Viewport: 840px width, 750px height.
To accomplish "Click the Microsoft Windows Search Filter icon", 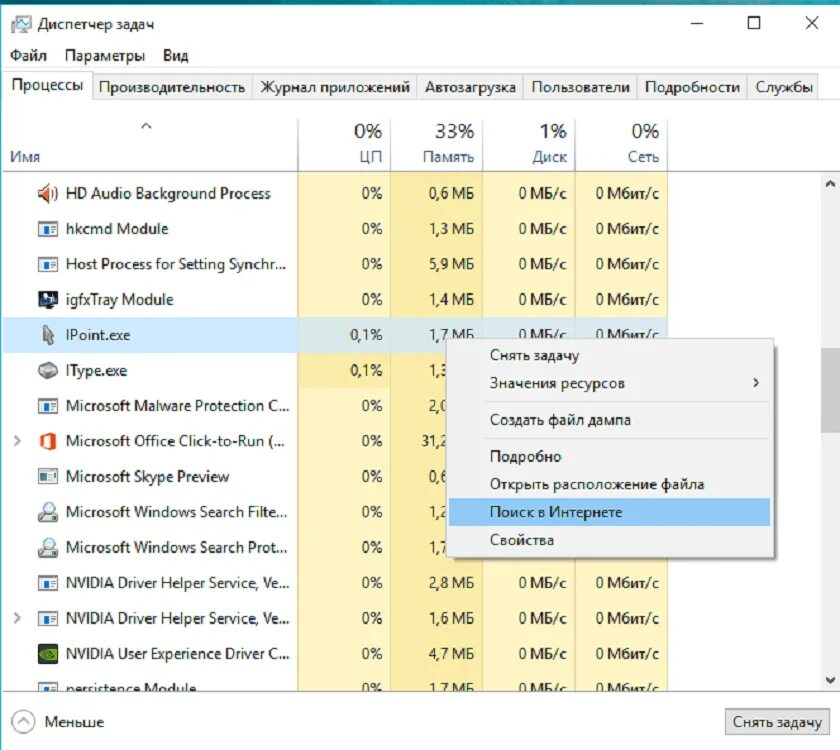I will [x=48, y=512].
